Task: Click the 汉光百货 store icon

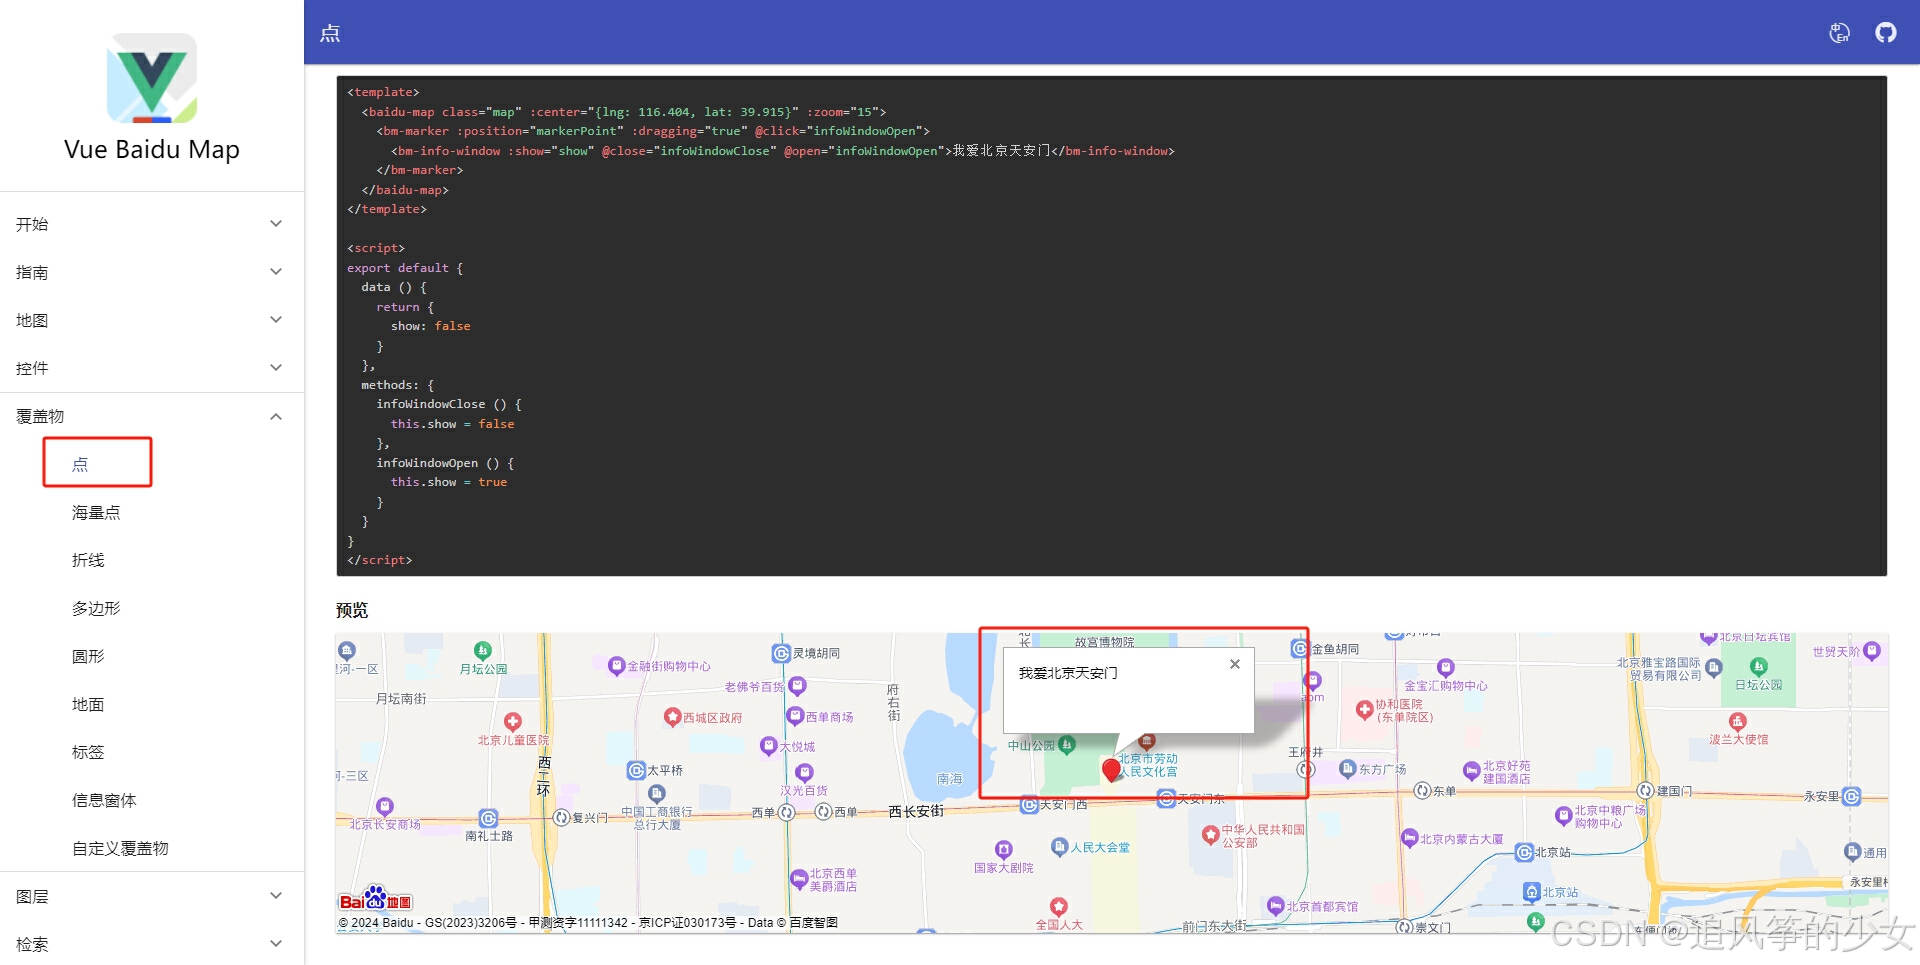Action: click(804, 773)
